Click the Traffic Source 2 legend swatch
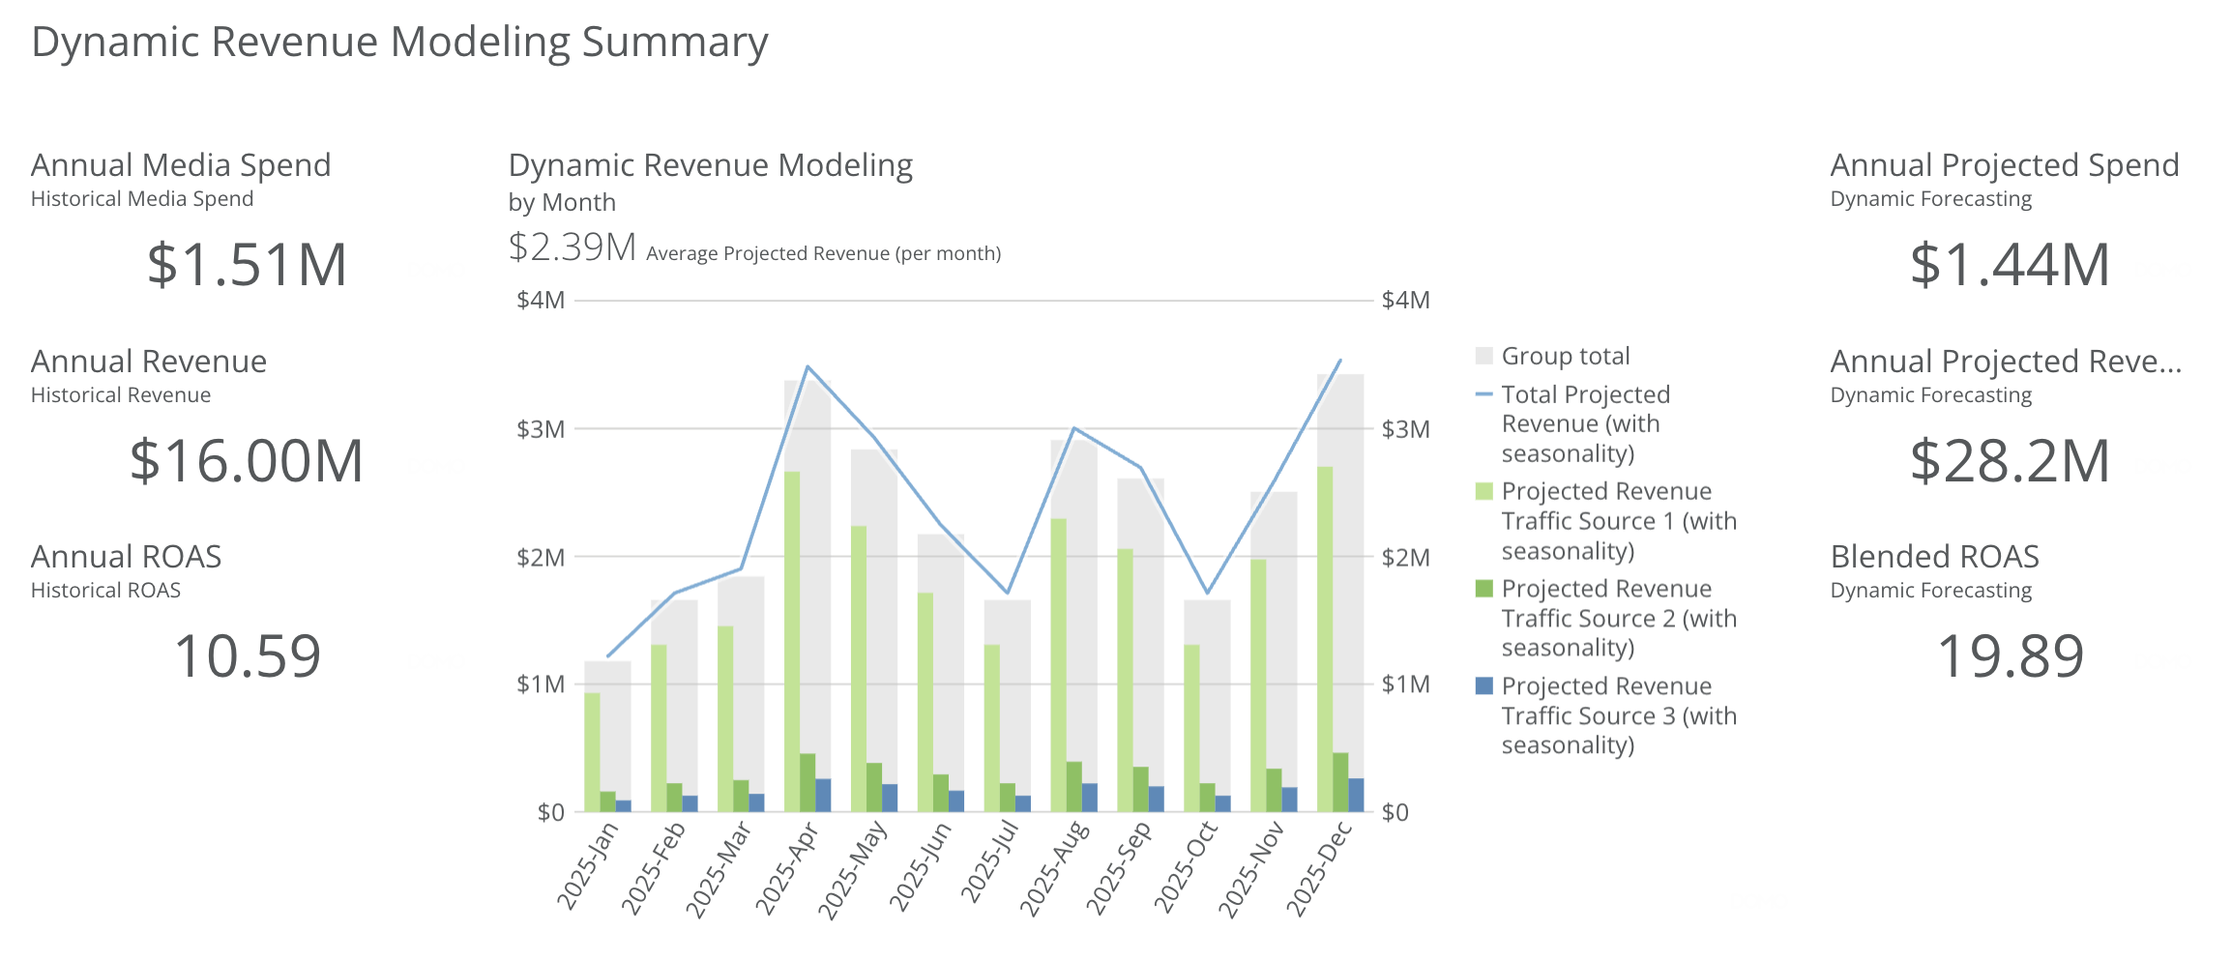This screenshot has height=959, width=2232. [1484, 589]
